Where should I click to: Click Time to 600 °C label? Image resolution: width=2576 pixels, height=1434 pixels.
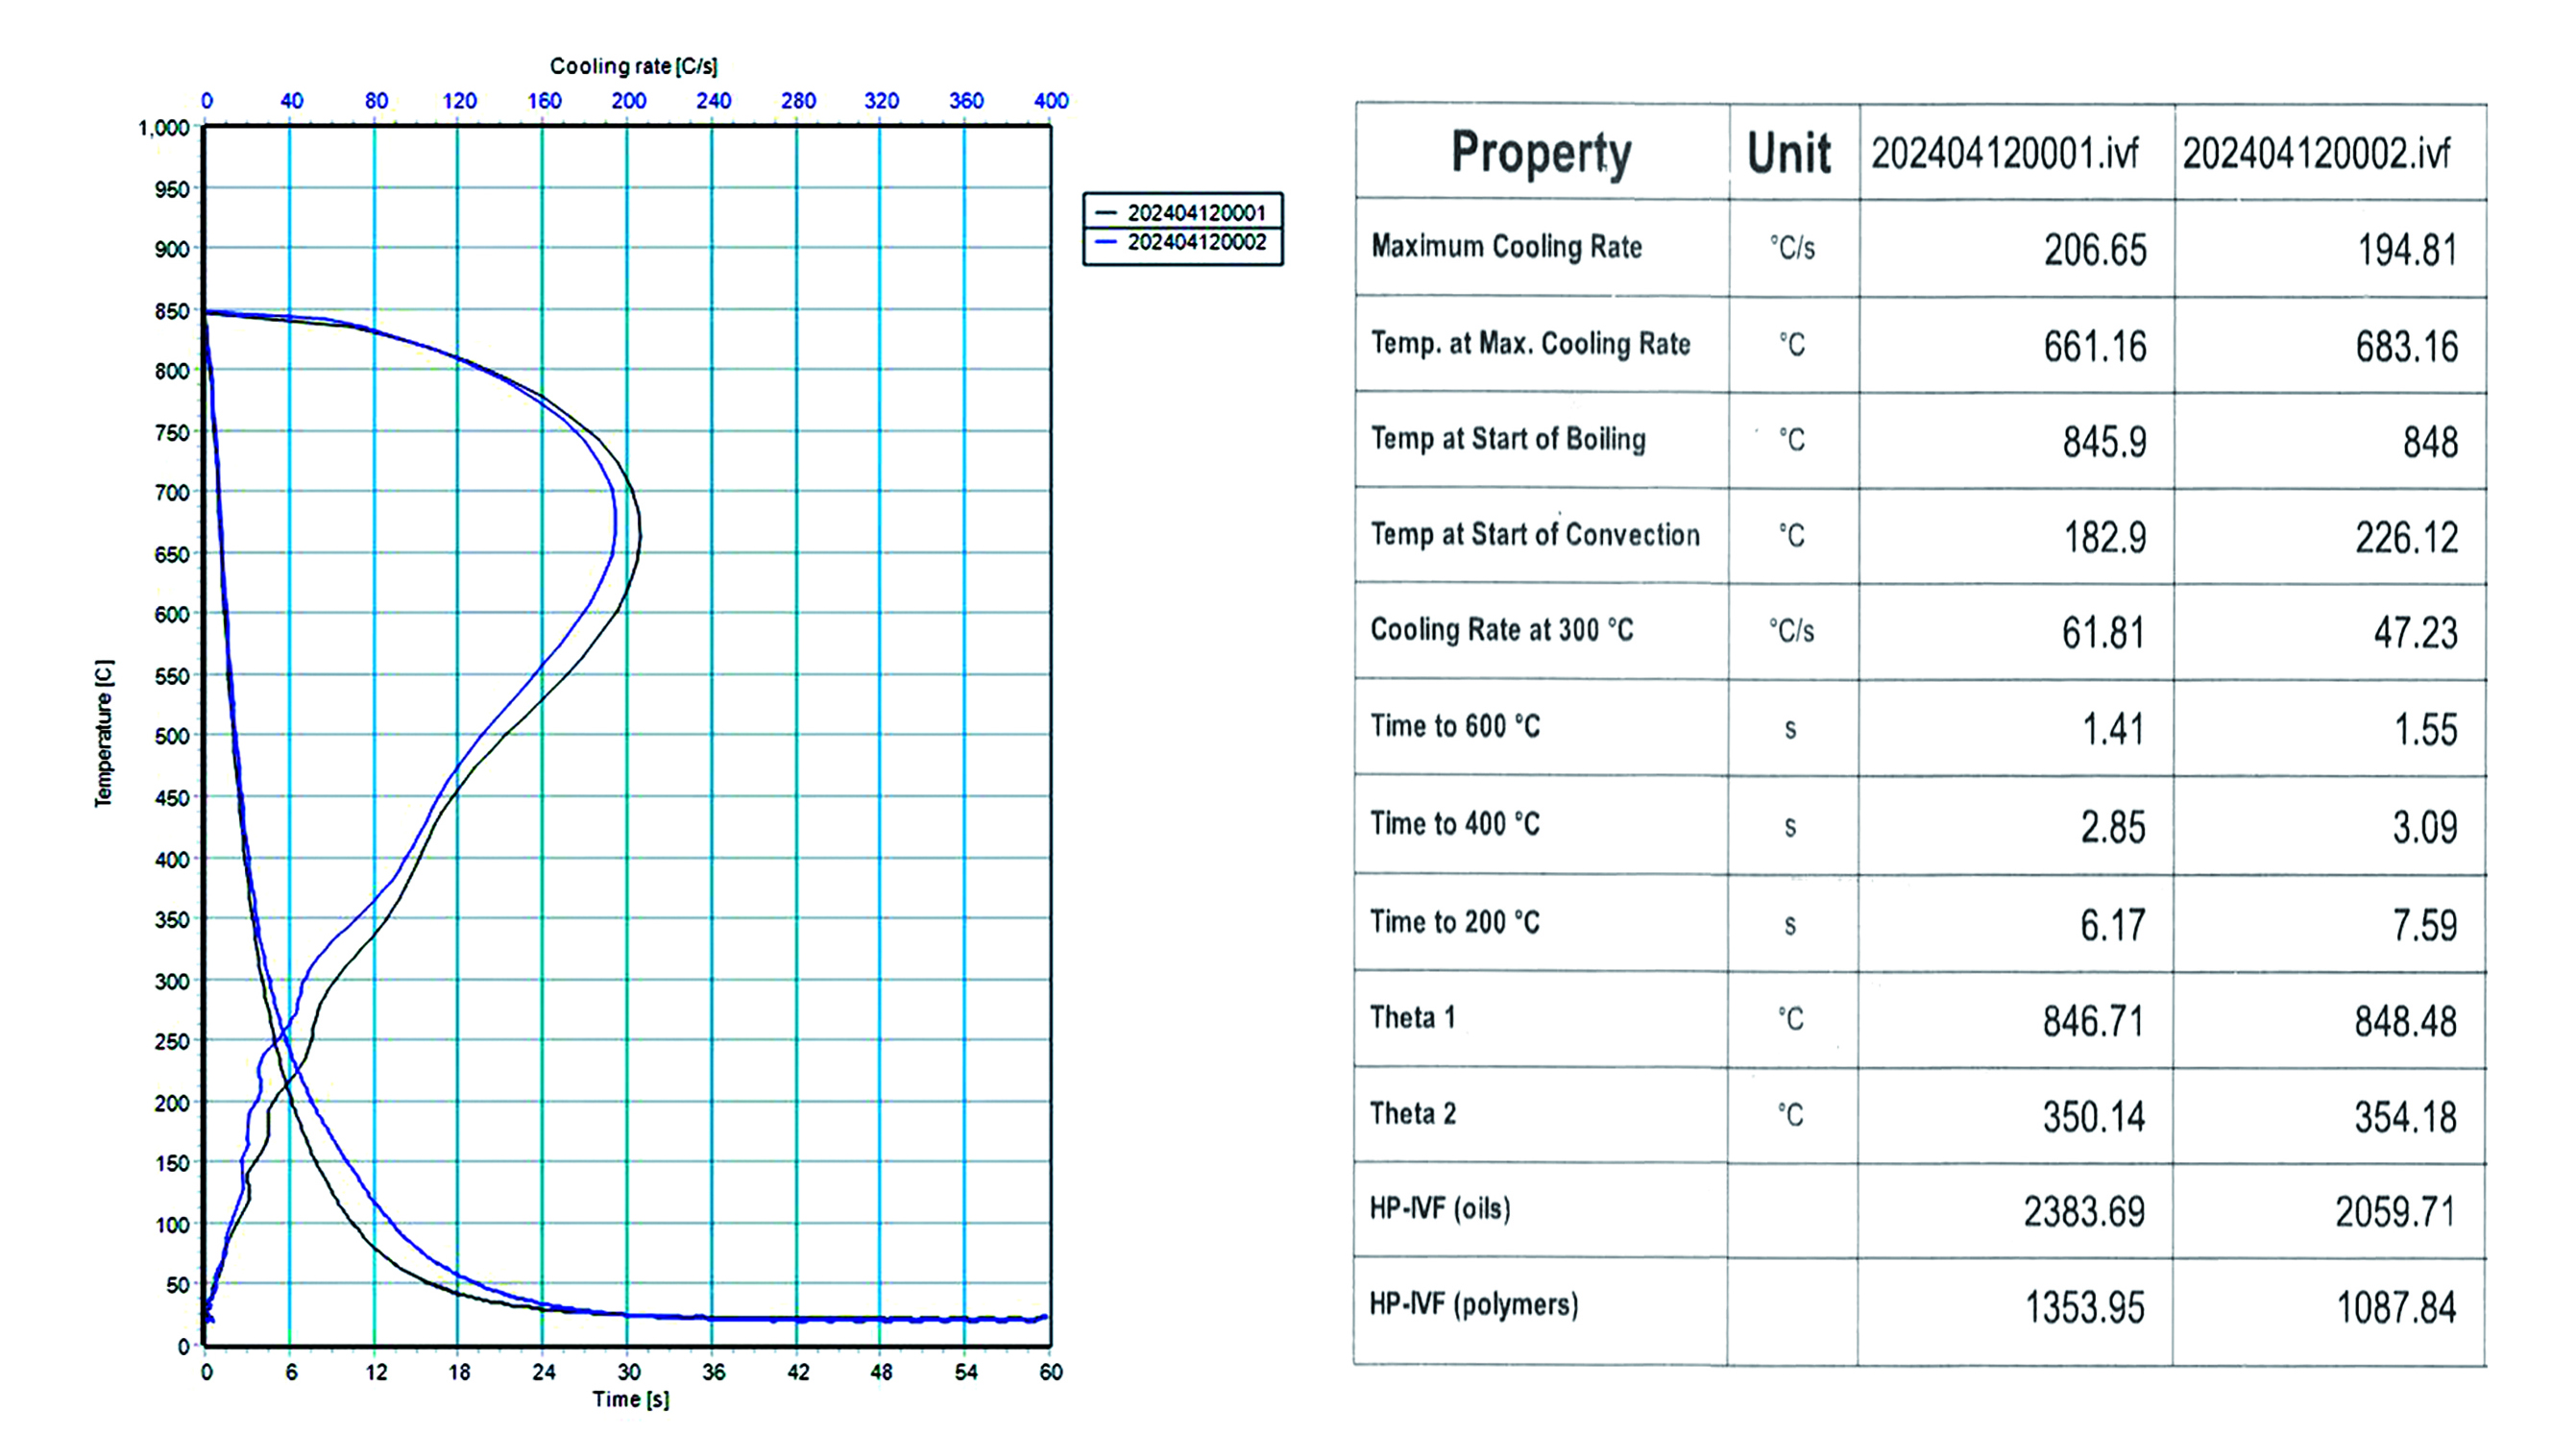pos(1455,726)
